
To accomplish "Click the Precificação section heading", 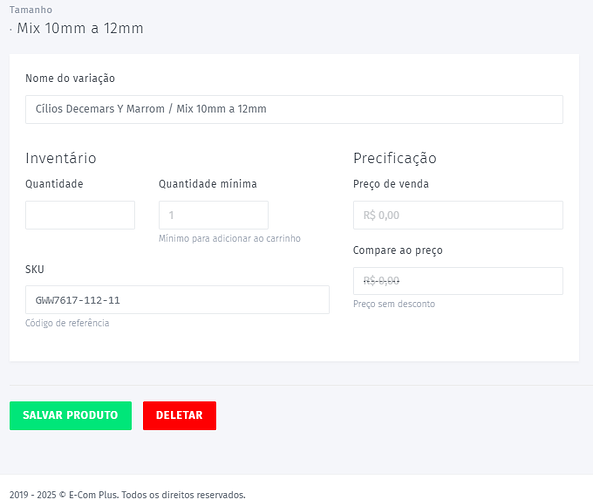I will [x=395, y=158].
